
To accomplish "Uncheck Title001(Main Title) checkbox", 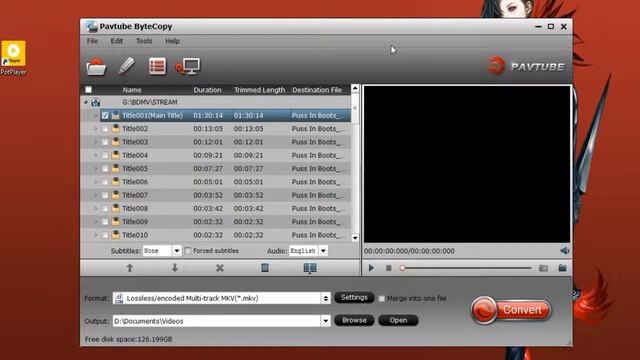I will (105, 116).
